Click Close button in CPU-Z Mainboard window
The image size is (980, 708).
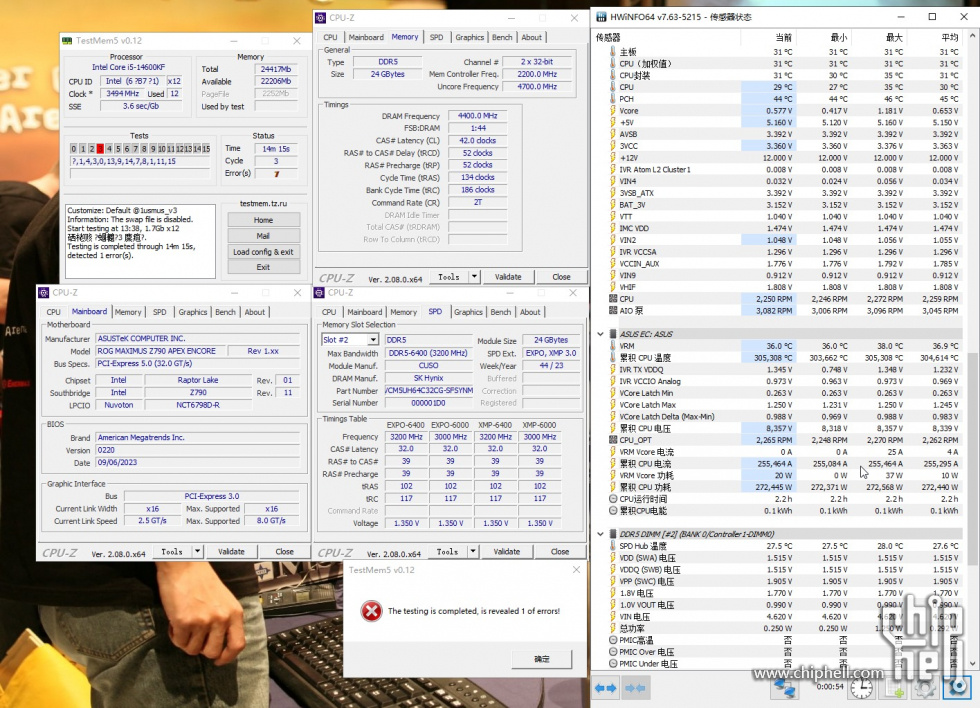[284, 552]
